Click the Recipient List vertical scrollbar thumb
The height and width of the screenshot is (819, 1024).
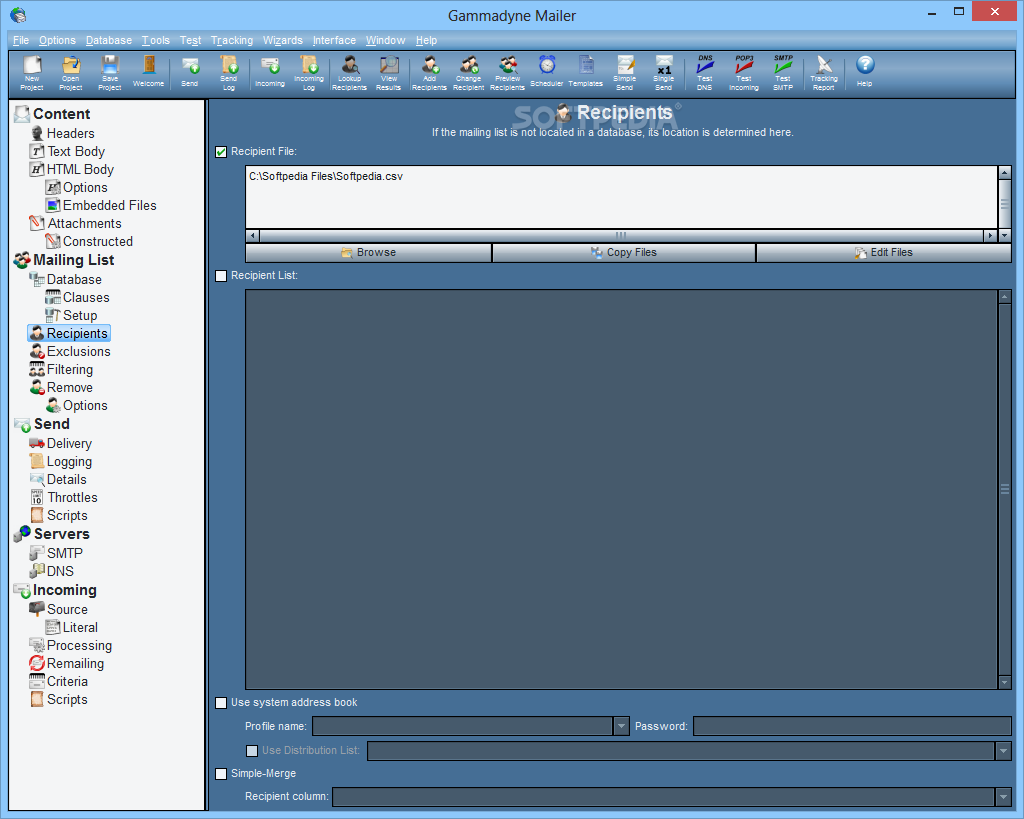coord(1004,489)
